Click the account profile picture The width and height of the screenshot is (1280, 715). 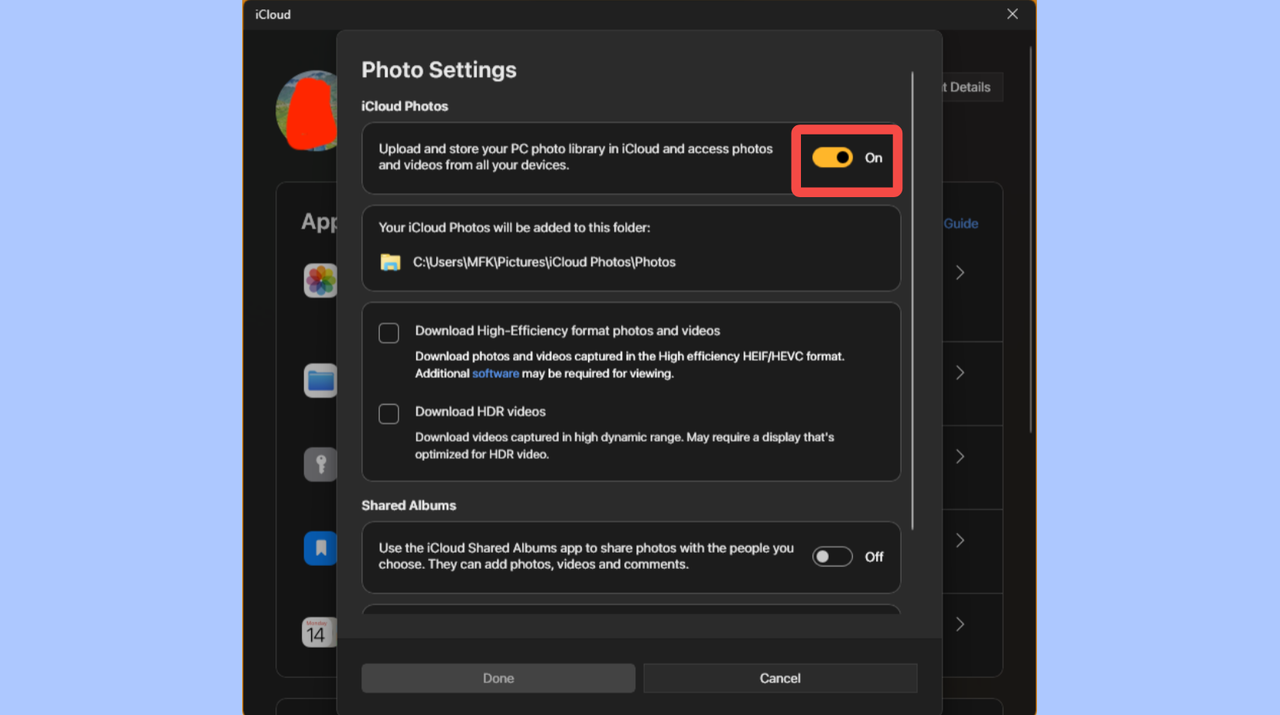point(306,110)
